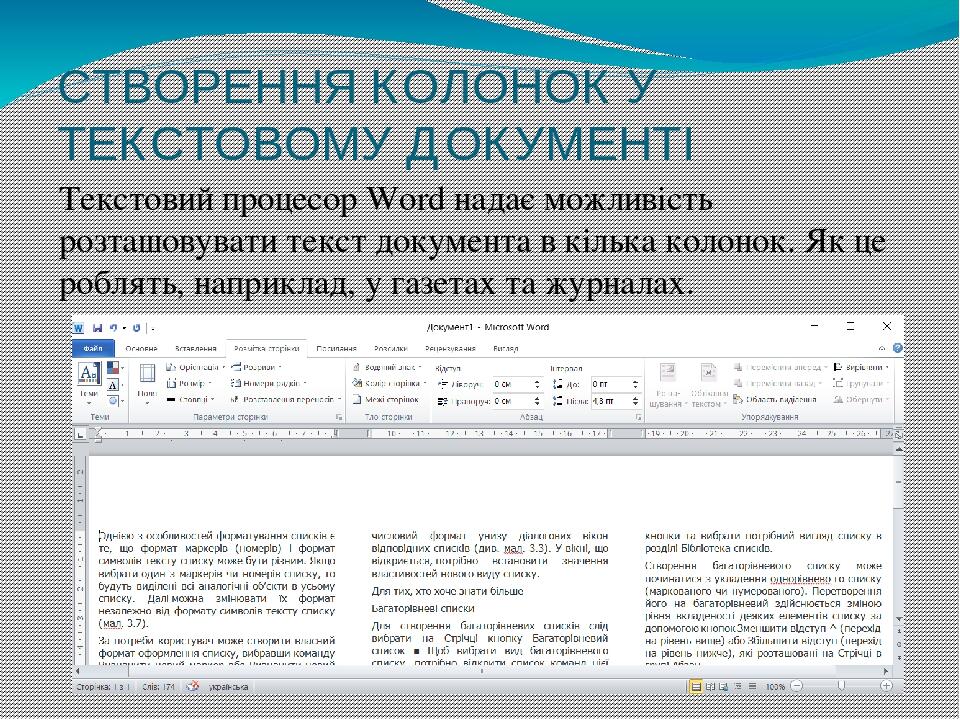Open the Файл tab

tap(94, 348)
